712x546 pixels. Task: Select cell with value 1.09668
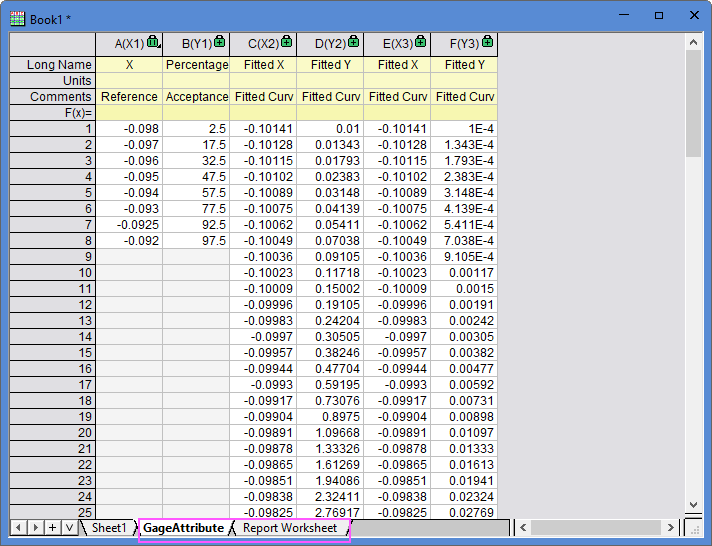pyautogui.click(x=330, y=432)
